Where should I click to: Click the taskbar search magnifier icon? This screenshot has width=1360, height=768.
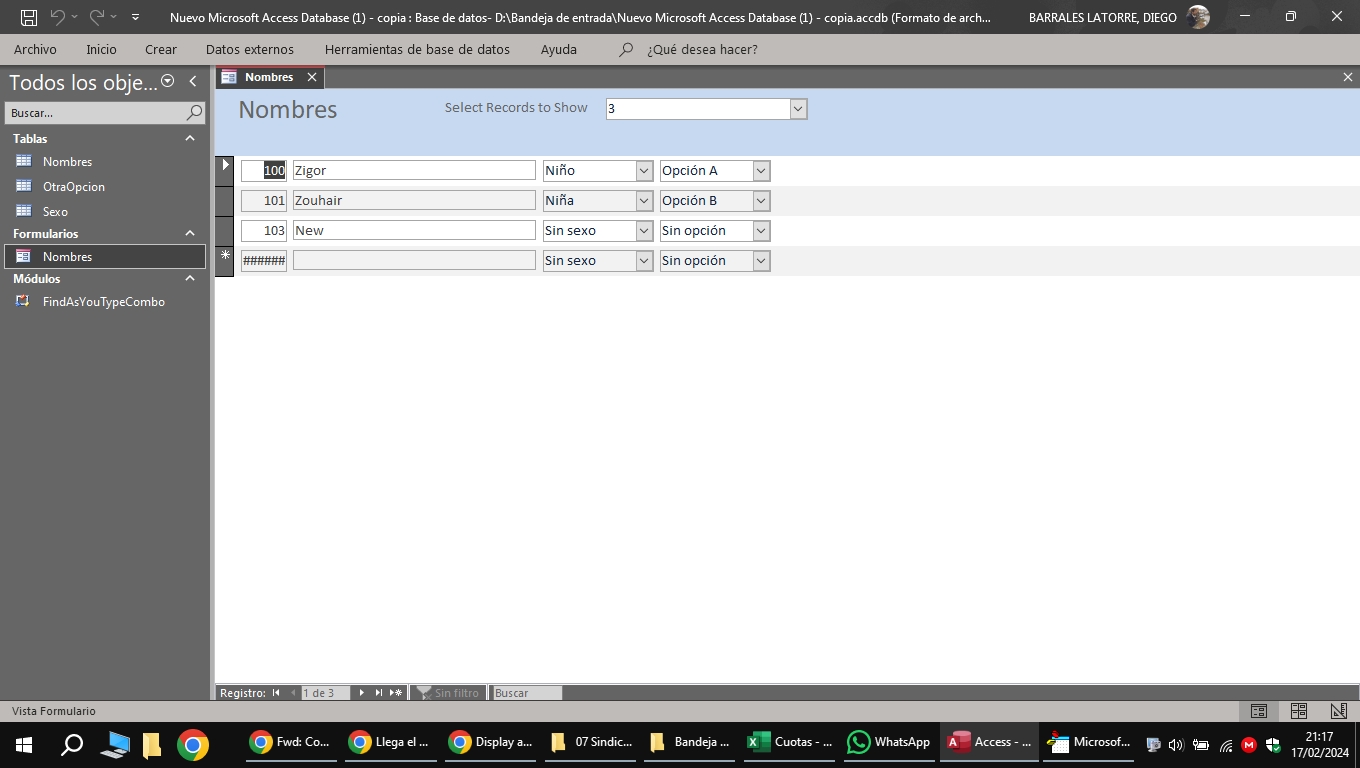(x=72, y=744)
